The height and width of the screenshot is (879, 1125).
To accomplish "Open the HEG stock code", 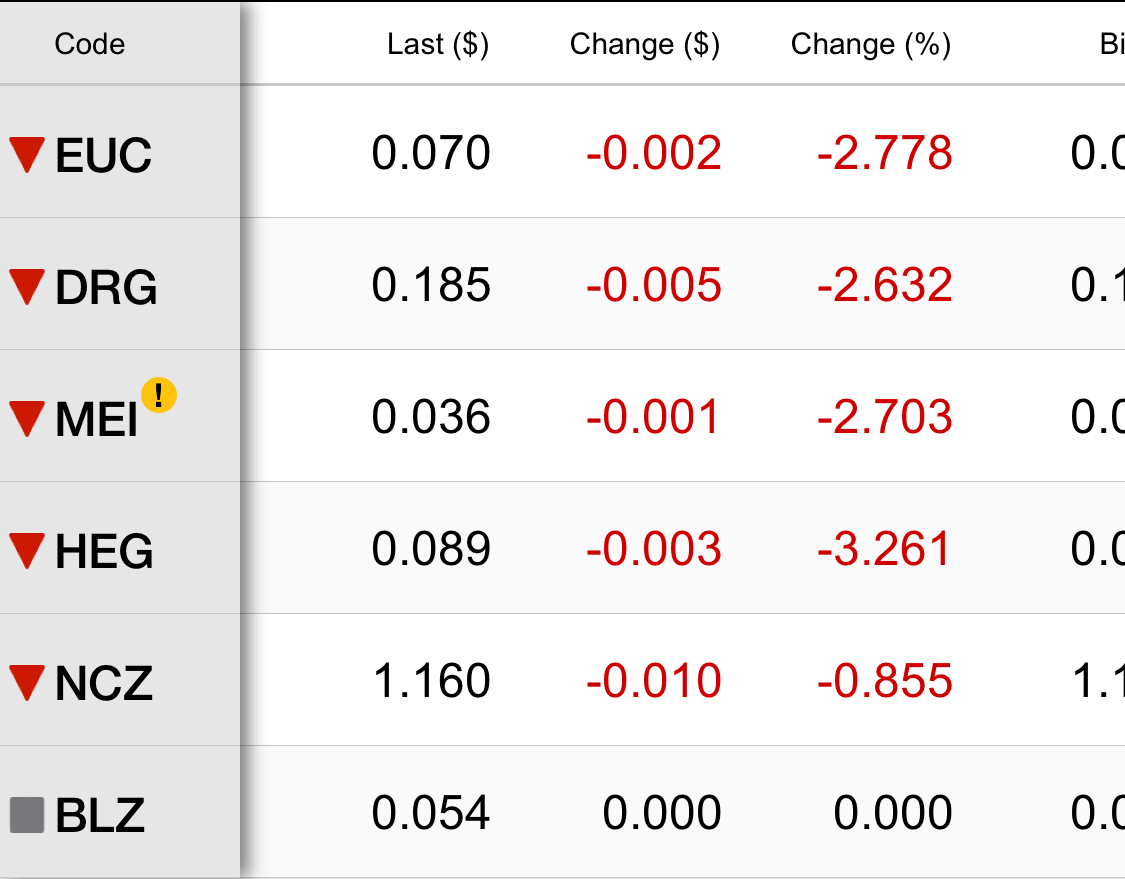I will [104, 551].
